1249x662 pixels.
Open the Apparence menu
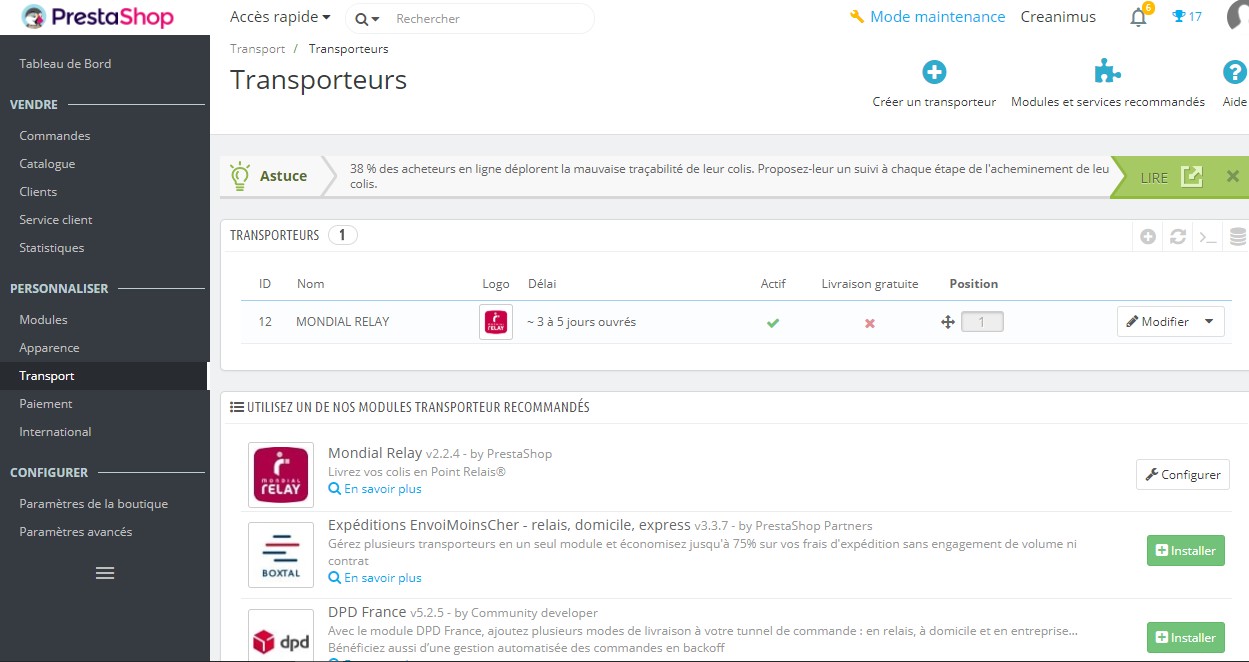tap(49, 347)
